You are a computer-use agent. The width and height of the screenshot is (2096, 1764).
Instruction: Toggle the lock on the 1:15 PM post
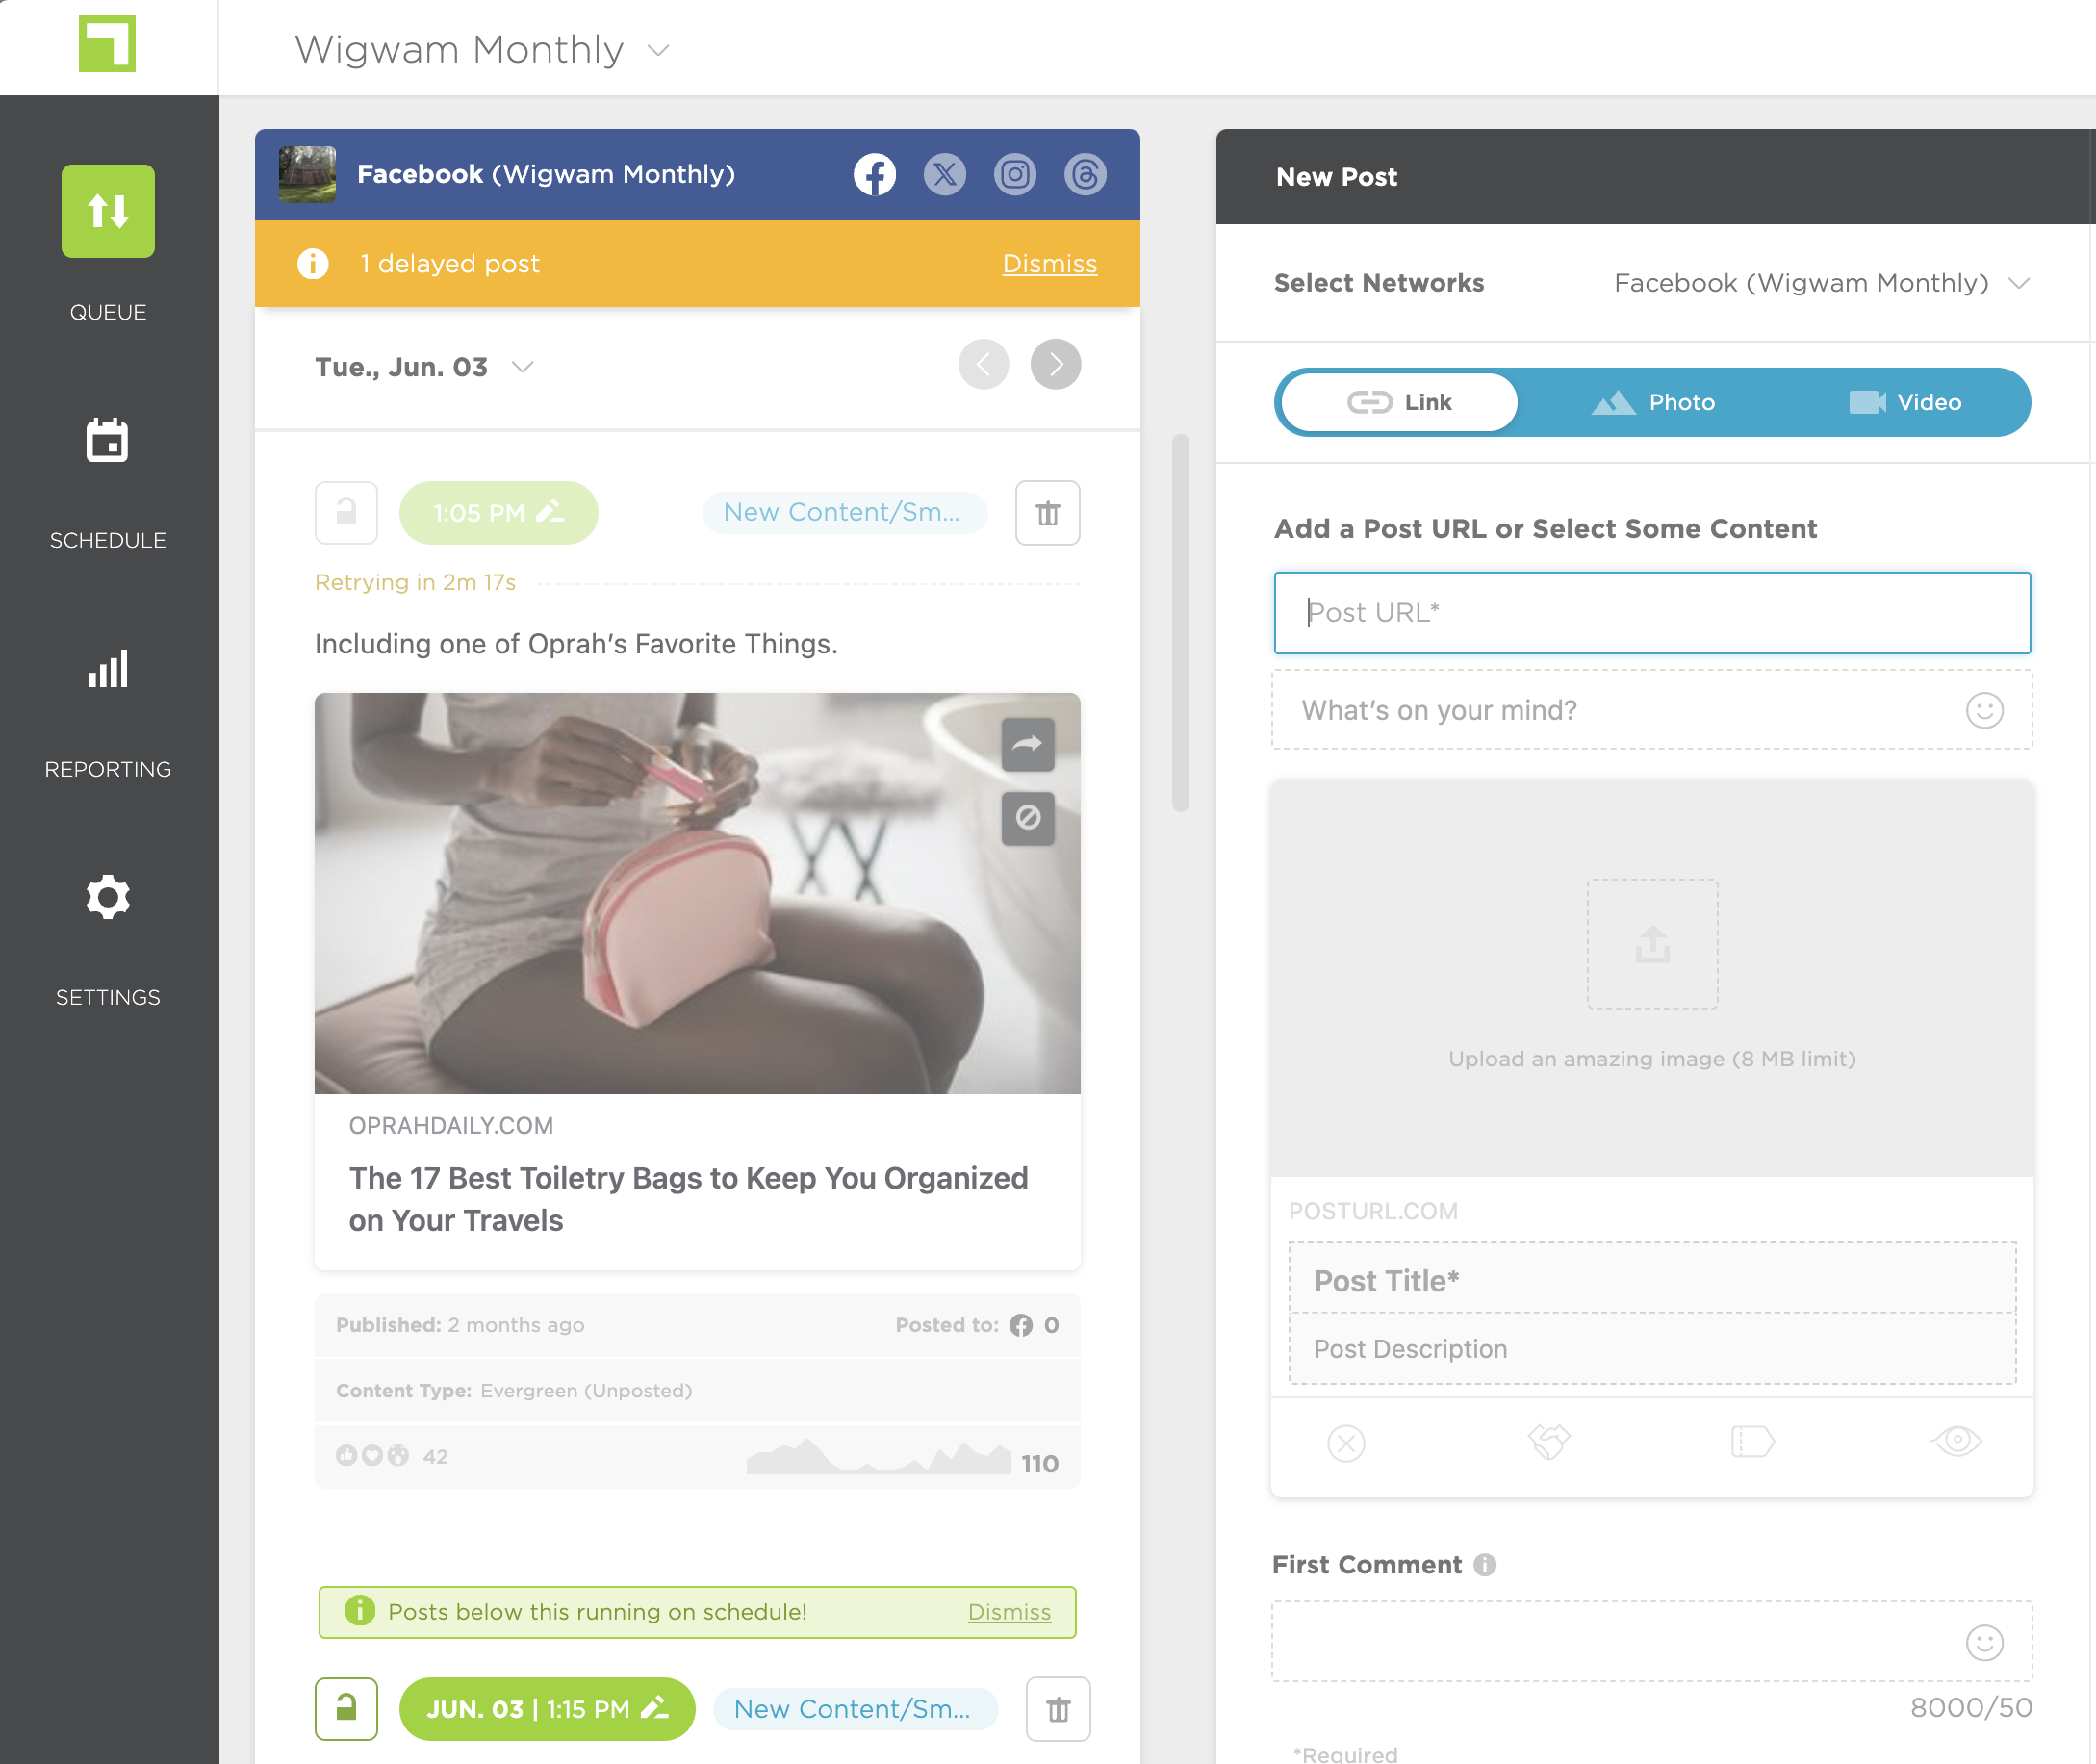[x=346, y=1710]
